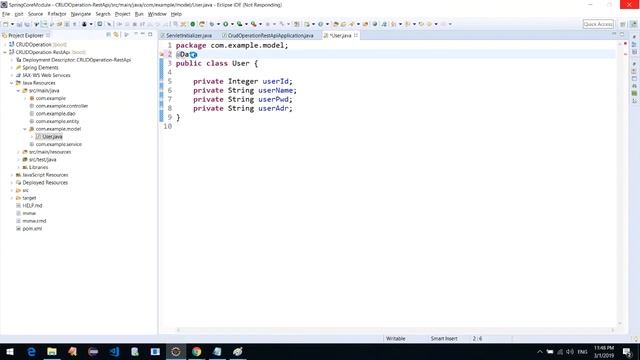Collapse the src/main/java folder

tap(18, 91)
